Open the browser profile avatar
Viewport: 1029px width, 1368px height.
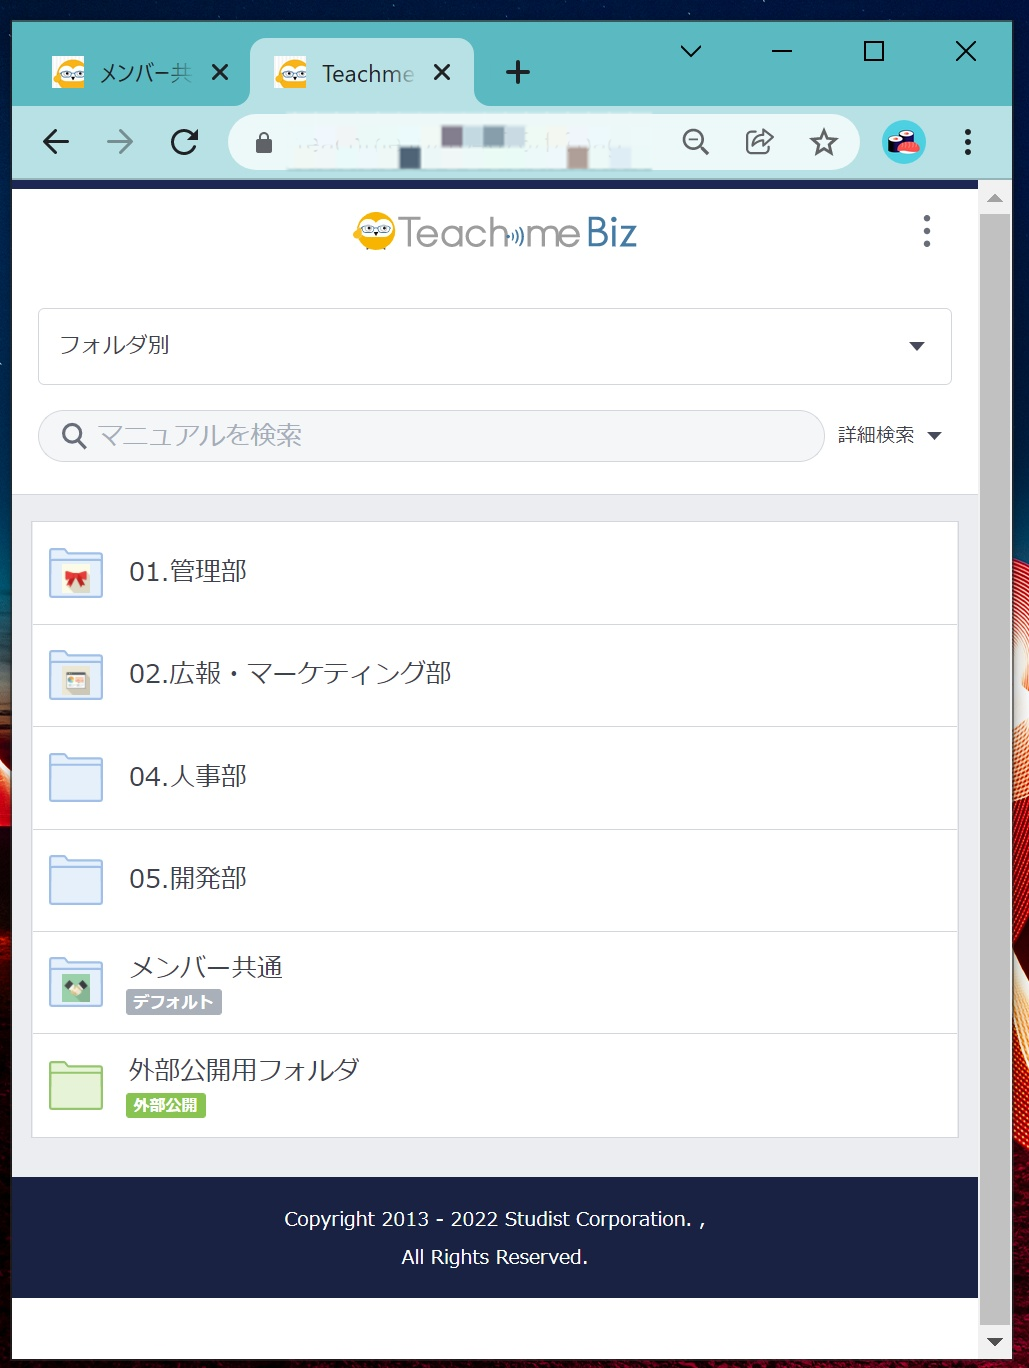903,142
